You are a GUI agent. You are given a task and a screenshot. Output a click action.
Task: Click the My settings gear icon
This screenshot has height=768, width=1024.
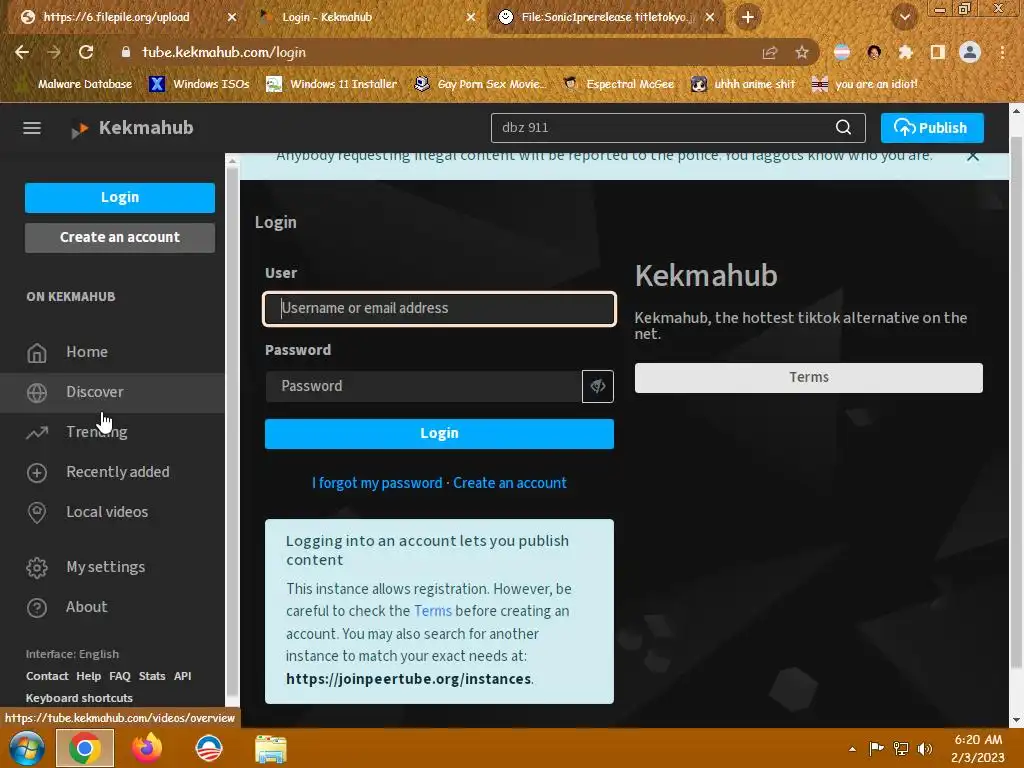(x=37, y=568)
